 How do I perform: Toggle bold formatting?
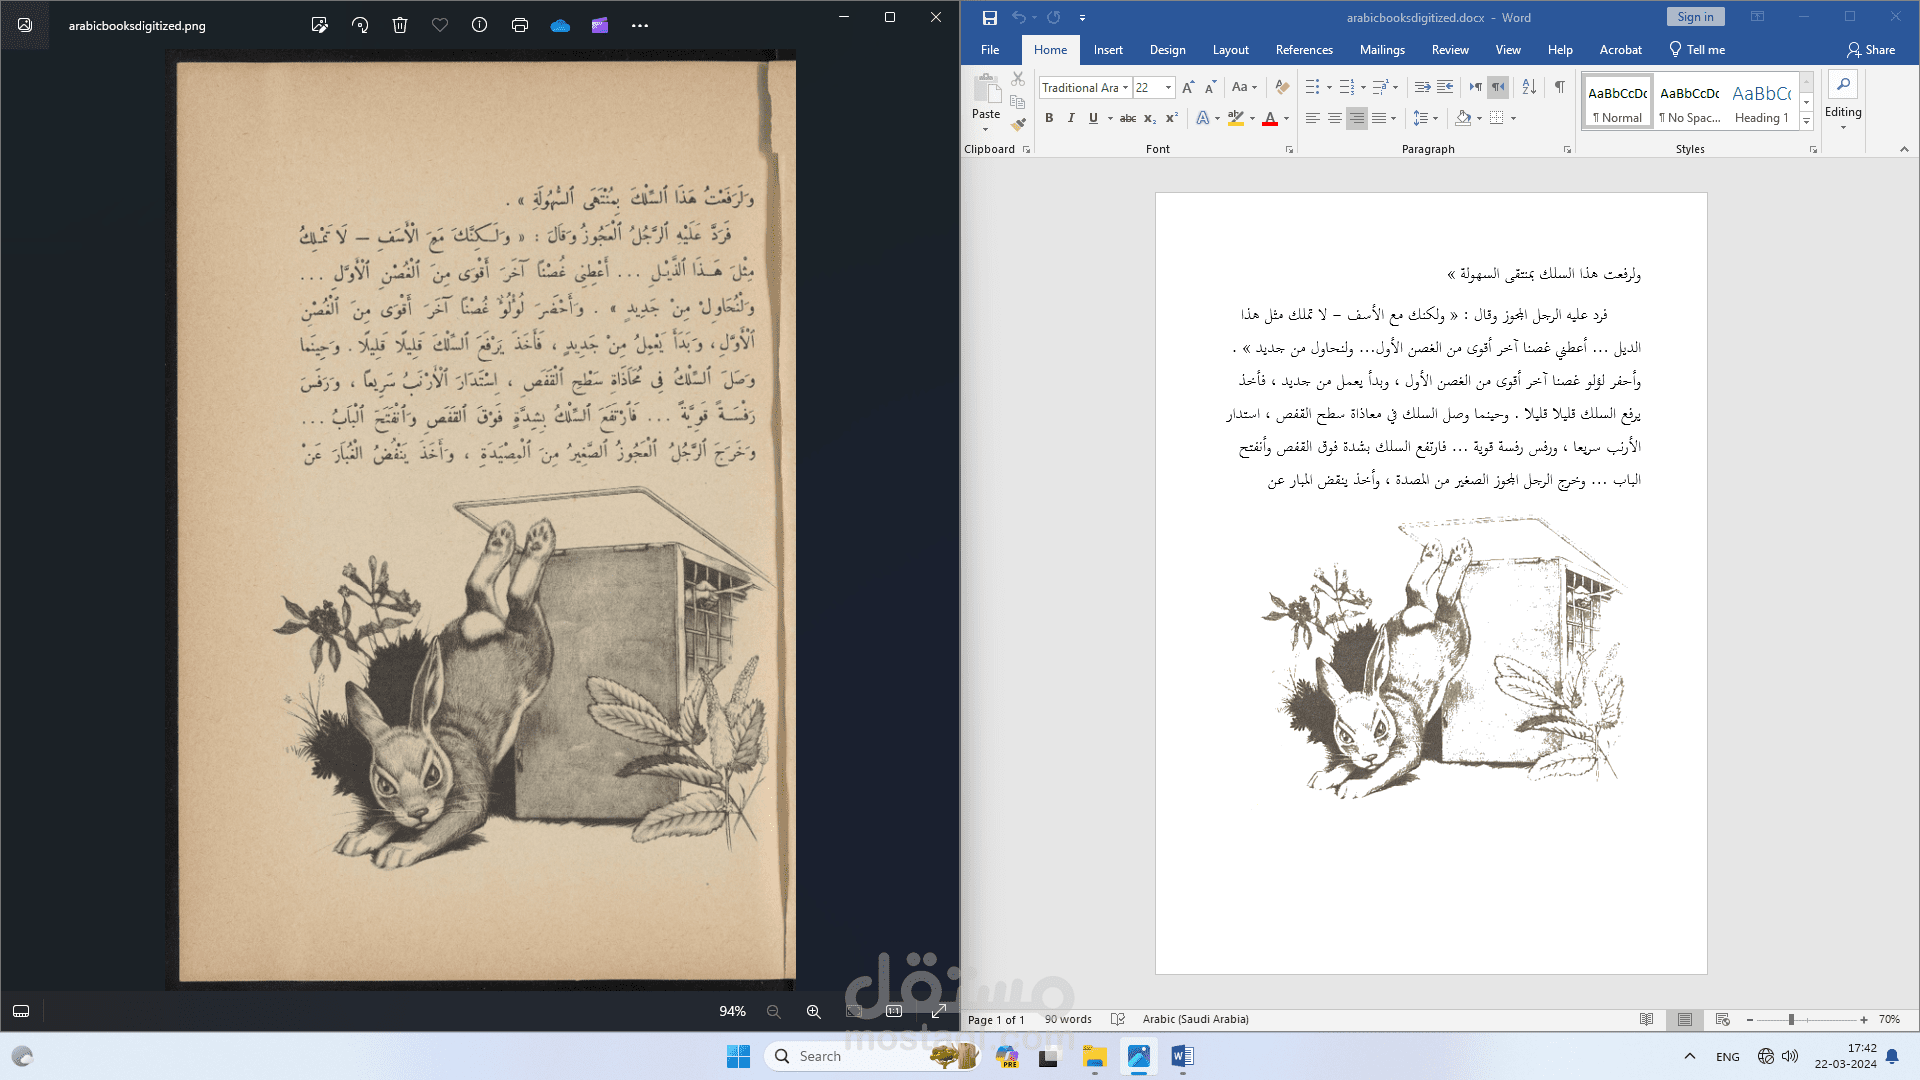(1049, 118)
